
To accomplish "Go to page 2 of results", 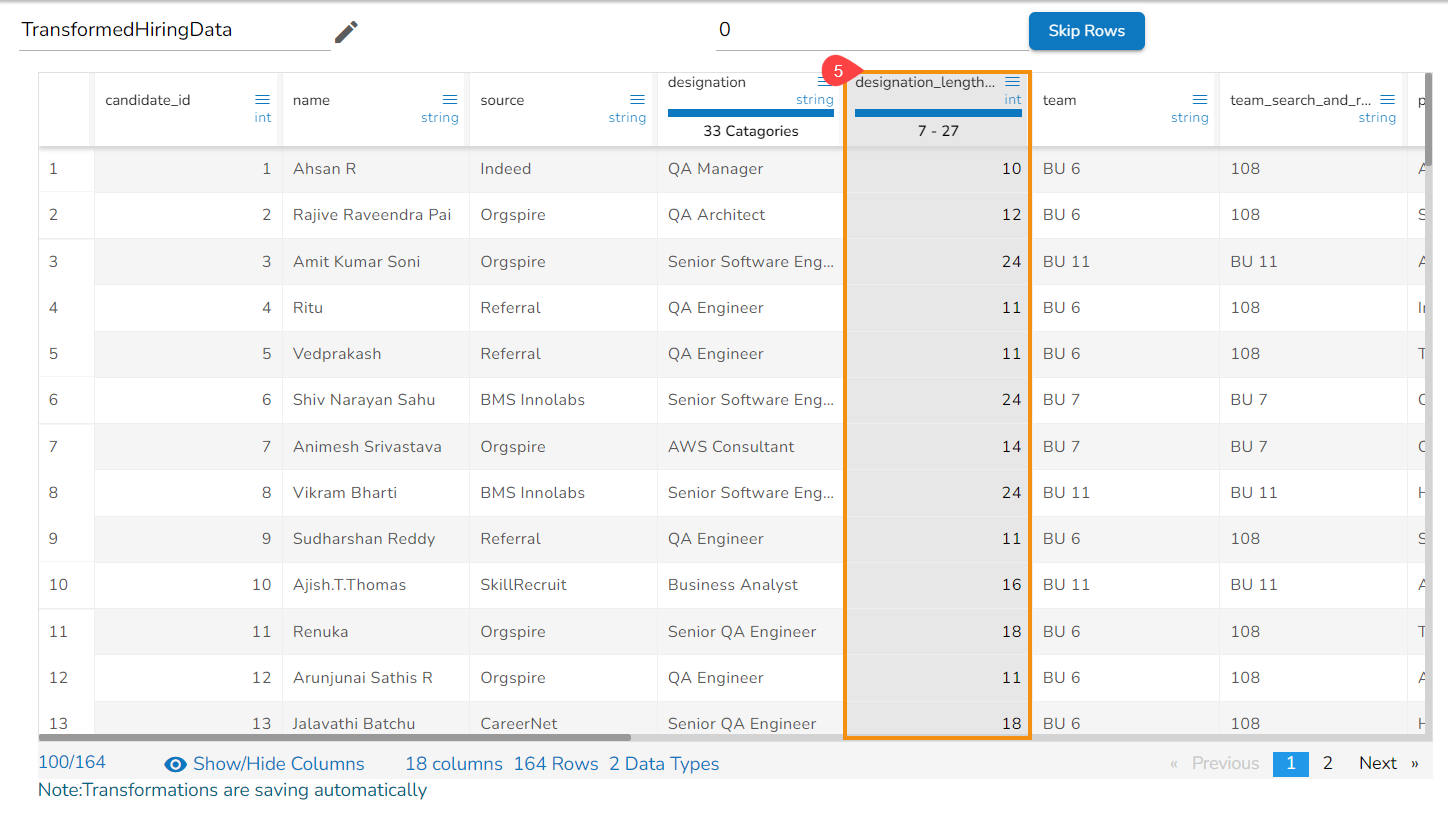I will tap(1327, 764).
